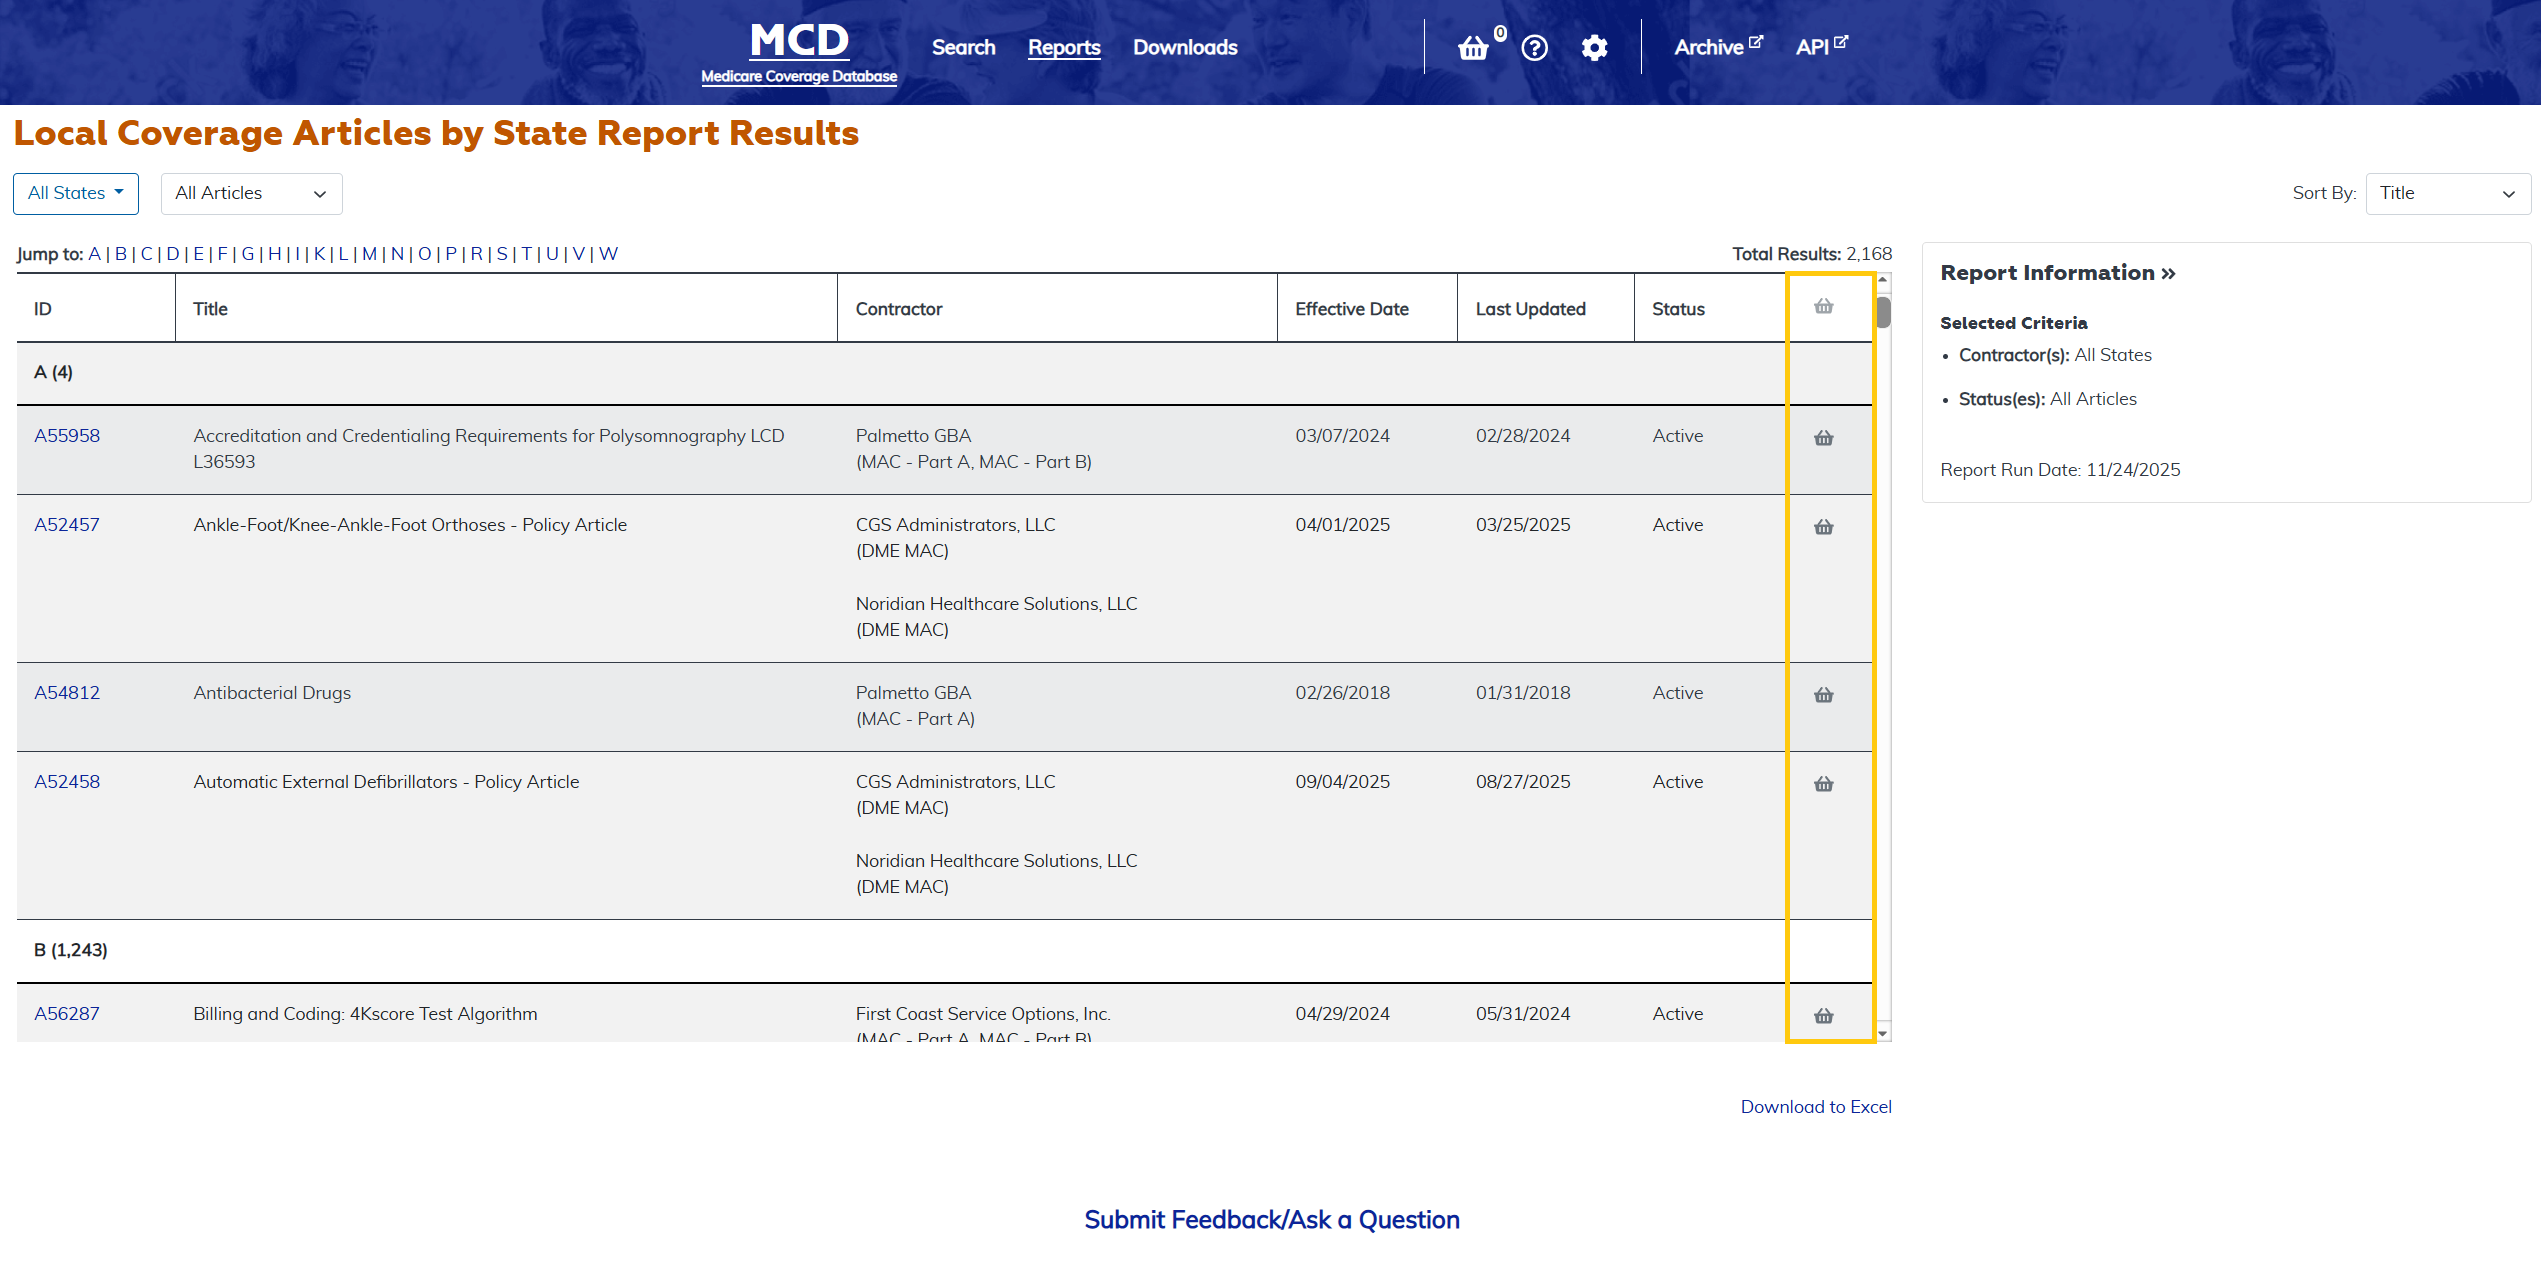2541x1266 pixels.
Task: Open settings gear icon in header
Action: click(x=1594, y=48)
